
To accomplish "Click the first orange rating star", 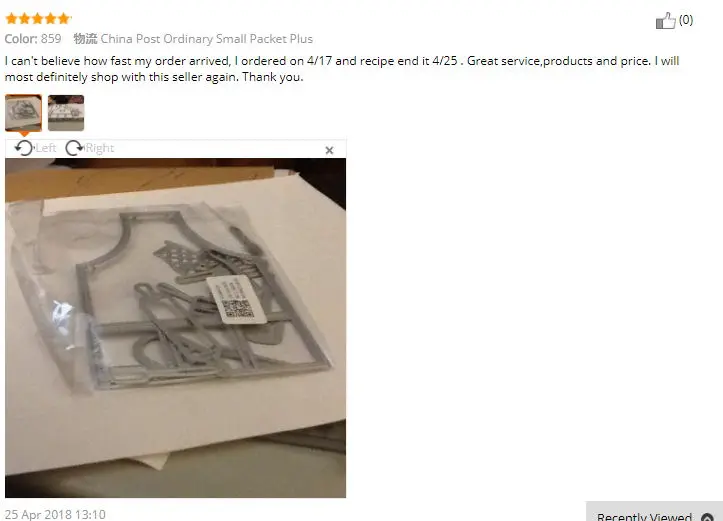I will pos(11,19).
